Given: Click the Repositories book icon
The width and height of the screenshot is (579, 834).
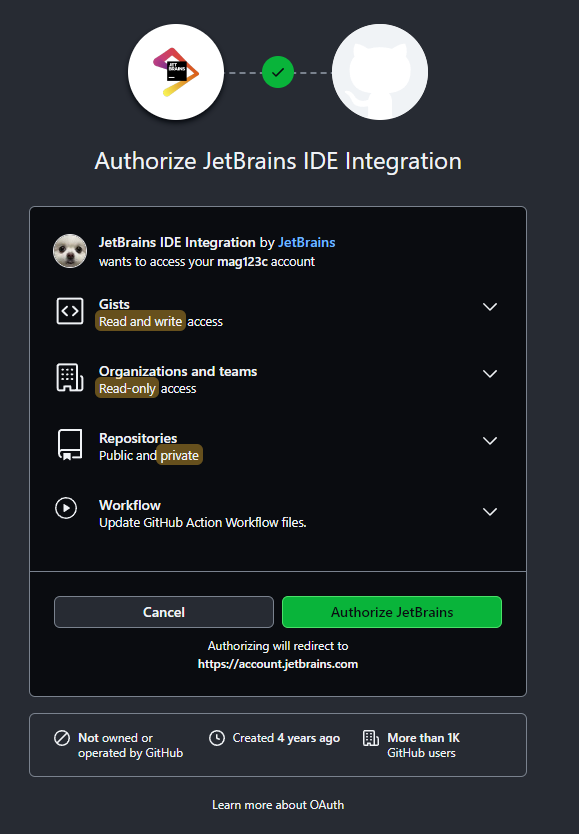Looking at the screenshot, I should coord(70,445).
